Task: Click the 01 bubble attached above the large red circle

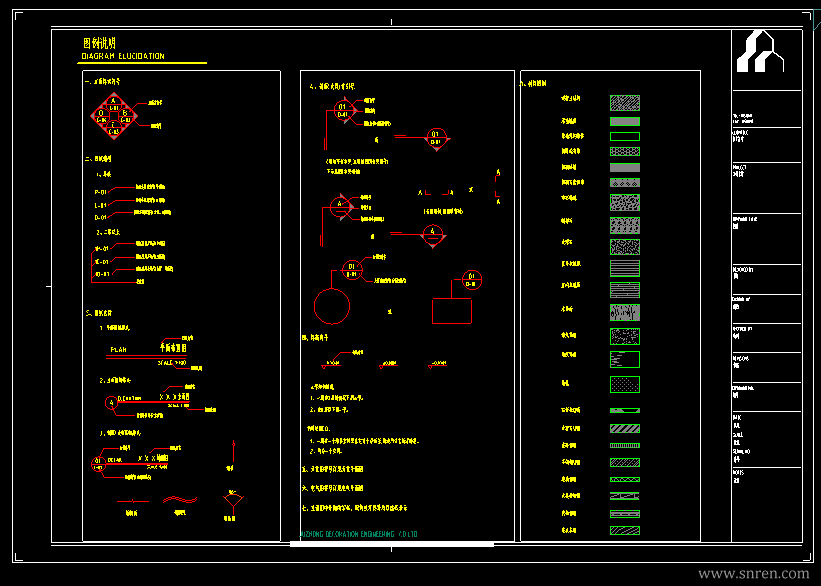Action: pyautogui.click(x=352, y=270)
